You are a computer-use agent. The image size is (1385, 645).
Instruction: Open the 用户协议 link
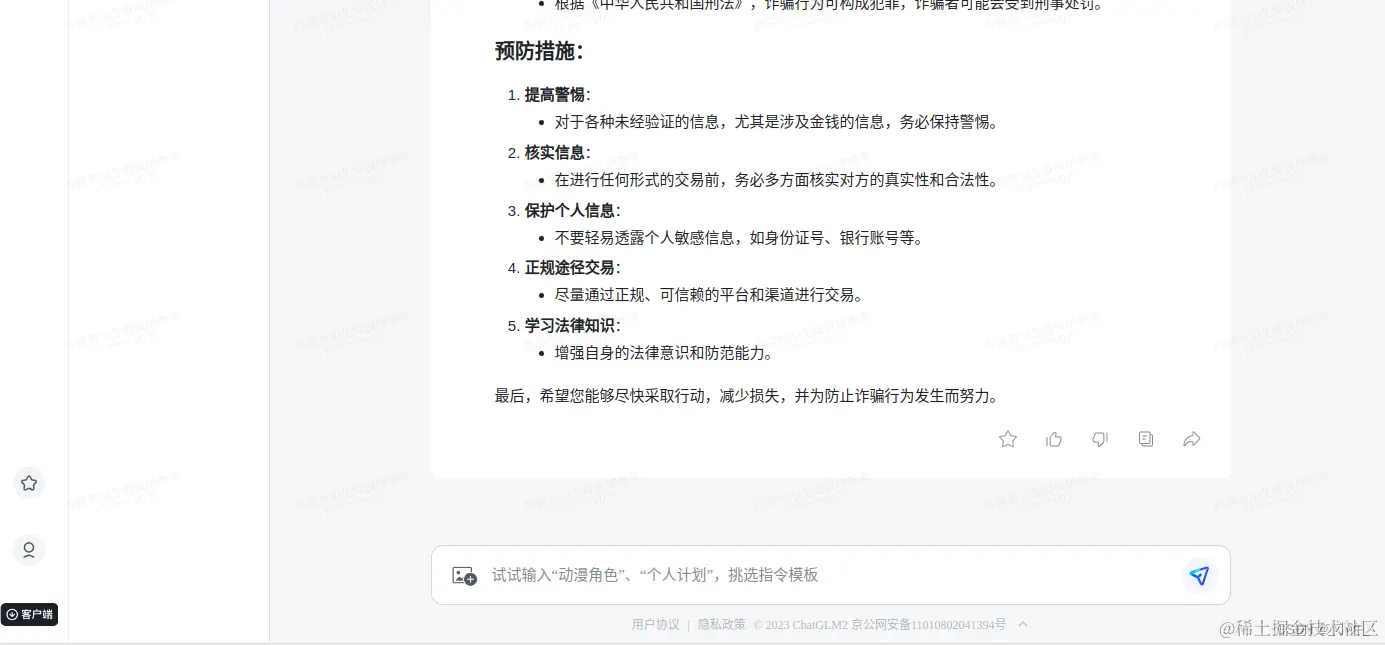point(654,623)
